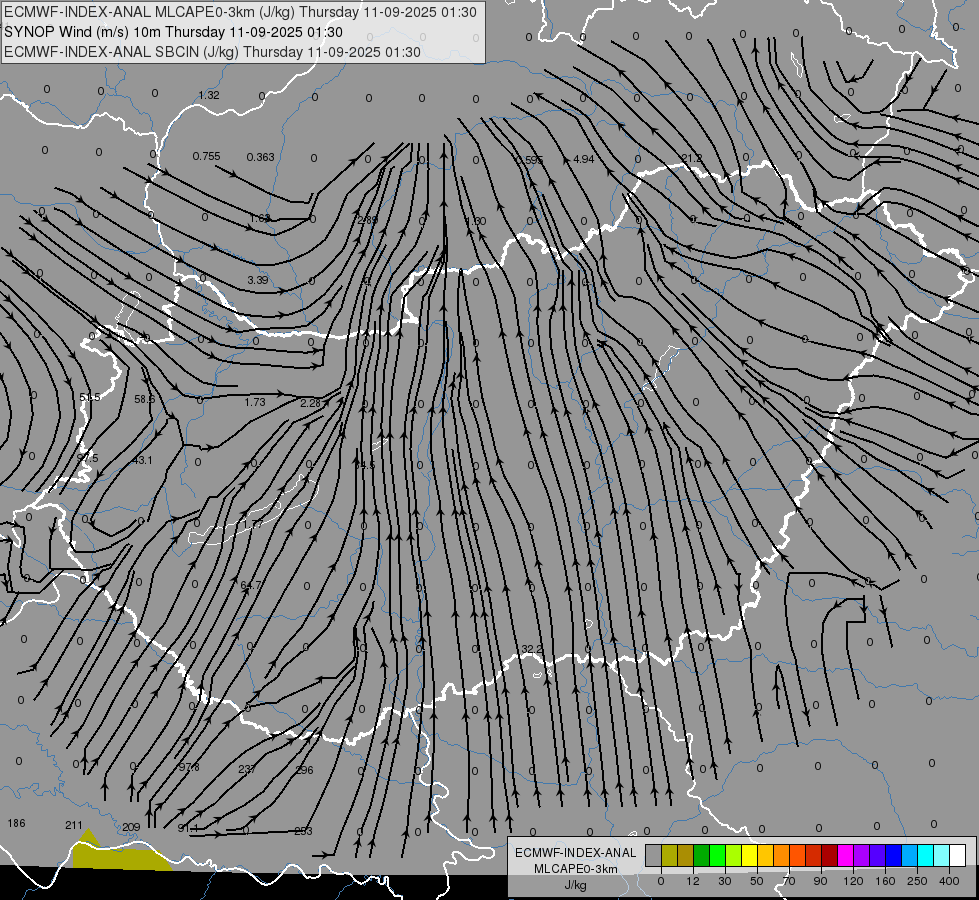Image resolution: width=979 pixels, height=900 pixels.
Task: Click the 296 value on the map
Action: coord(304,770)
